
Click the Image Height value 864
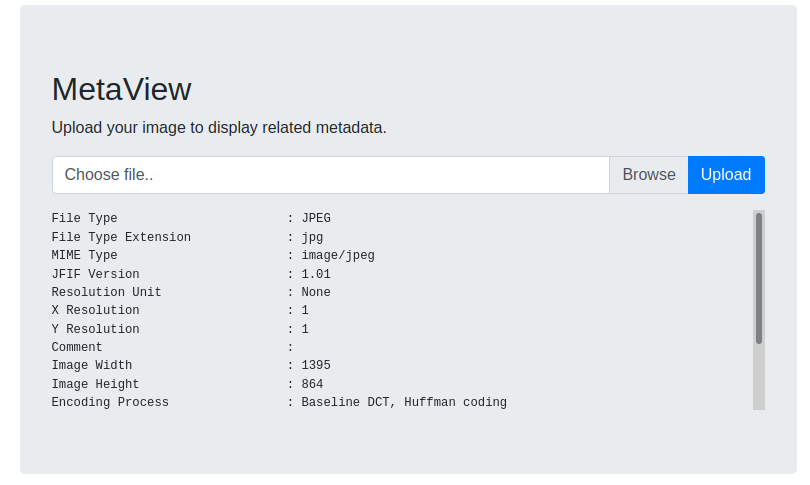(x=312, y=384)
